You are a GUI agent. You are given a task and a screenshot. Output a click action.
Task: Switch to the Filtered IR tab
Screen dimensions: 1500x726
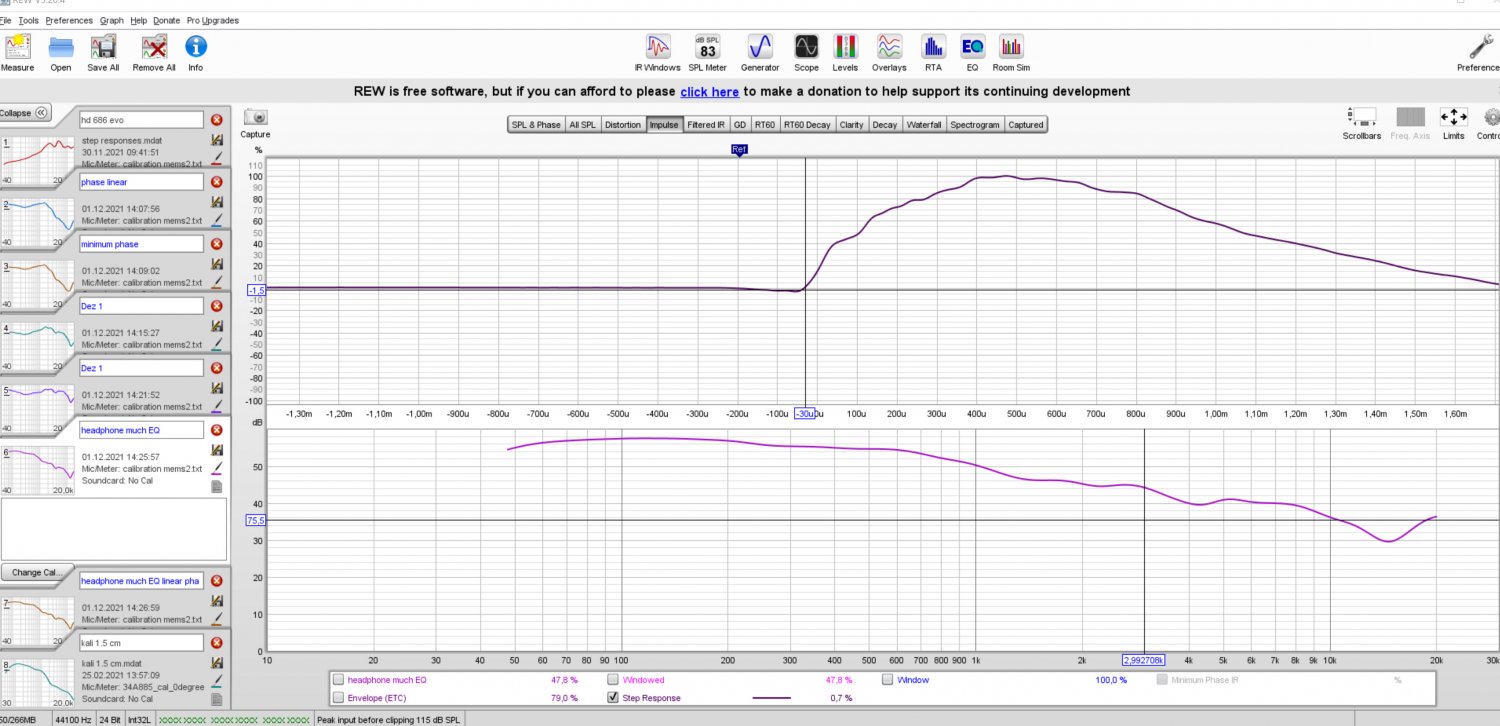(x=706, y=125)
